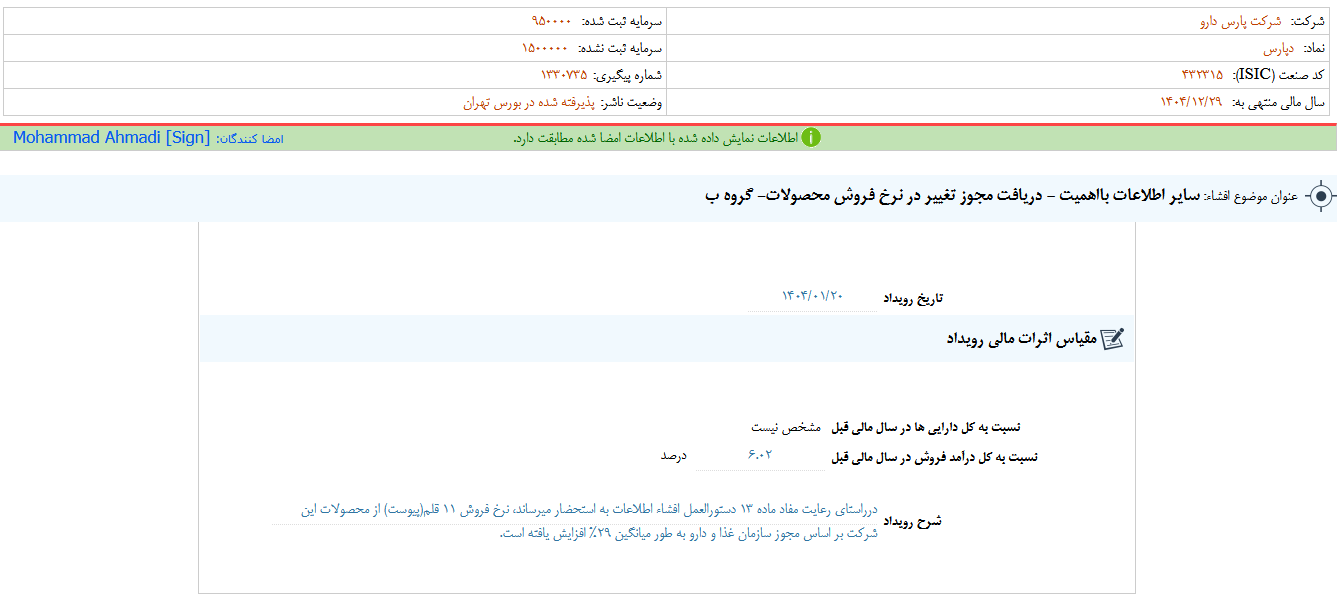The height and width of the screenshot is (602, 1337).
Task: Click unregistered capital value ۱۵۰۰۰۰۰
Action: click(x=545, y=48)
